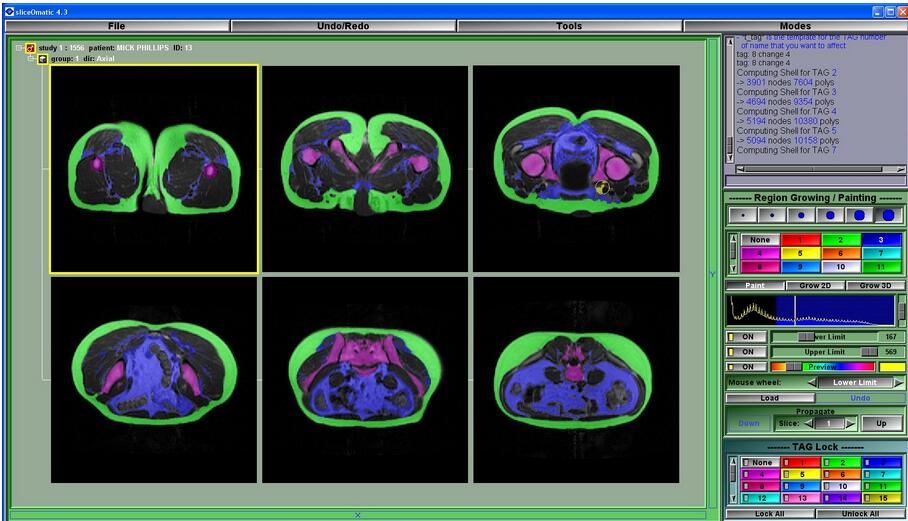Select the yellow-outlined first axial slice

(x=153, y=168)
